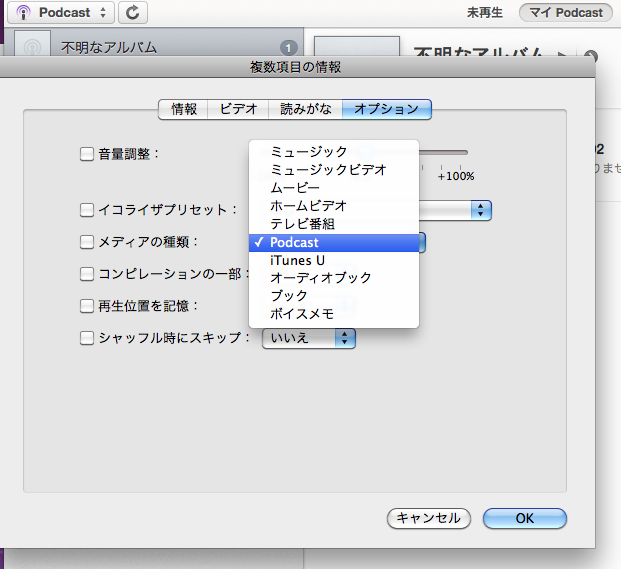Viewport: 621px width, 569px height.
Task: Switch to the ビデオ tab
Action: 238,109
